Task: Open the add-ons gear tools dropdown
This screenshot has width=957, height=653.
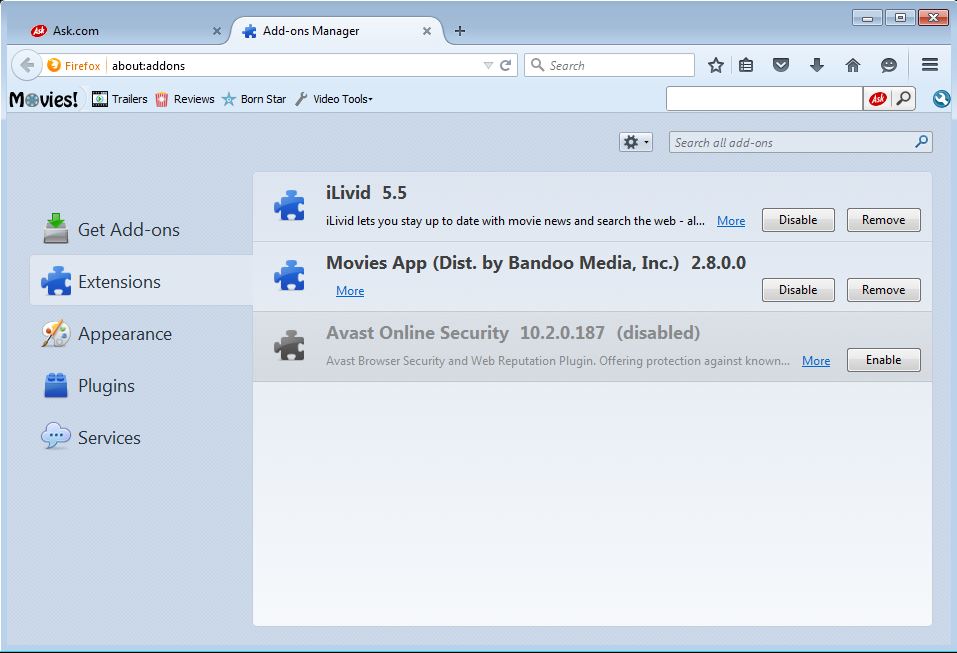Action: click(636, 142)
